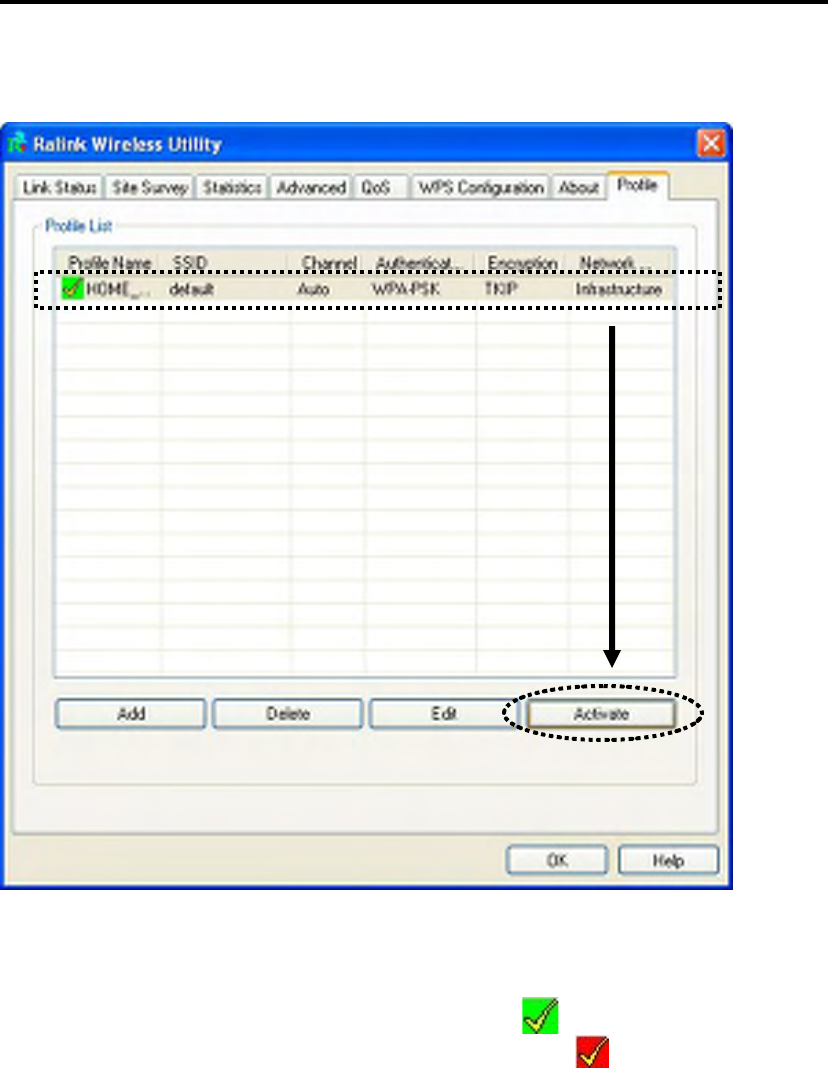Click the Ralink logo icon in title bar
This screenshot has width=828, height=1068.
18,143
